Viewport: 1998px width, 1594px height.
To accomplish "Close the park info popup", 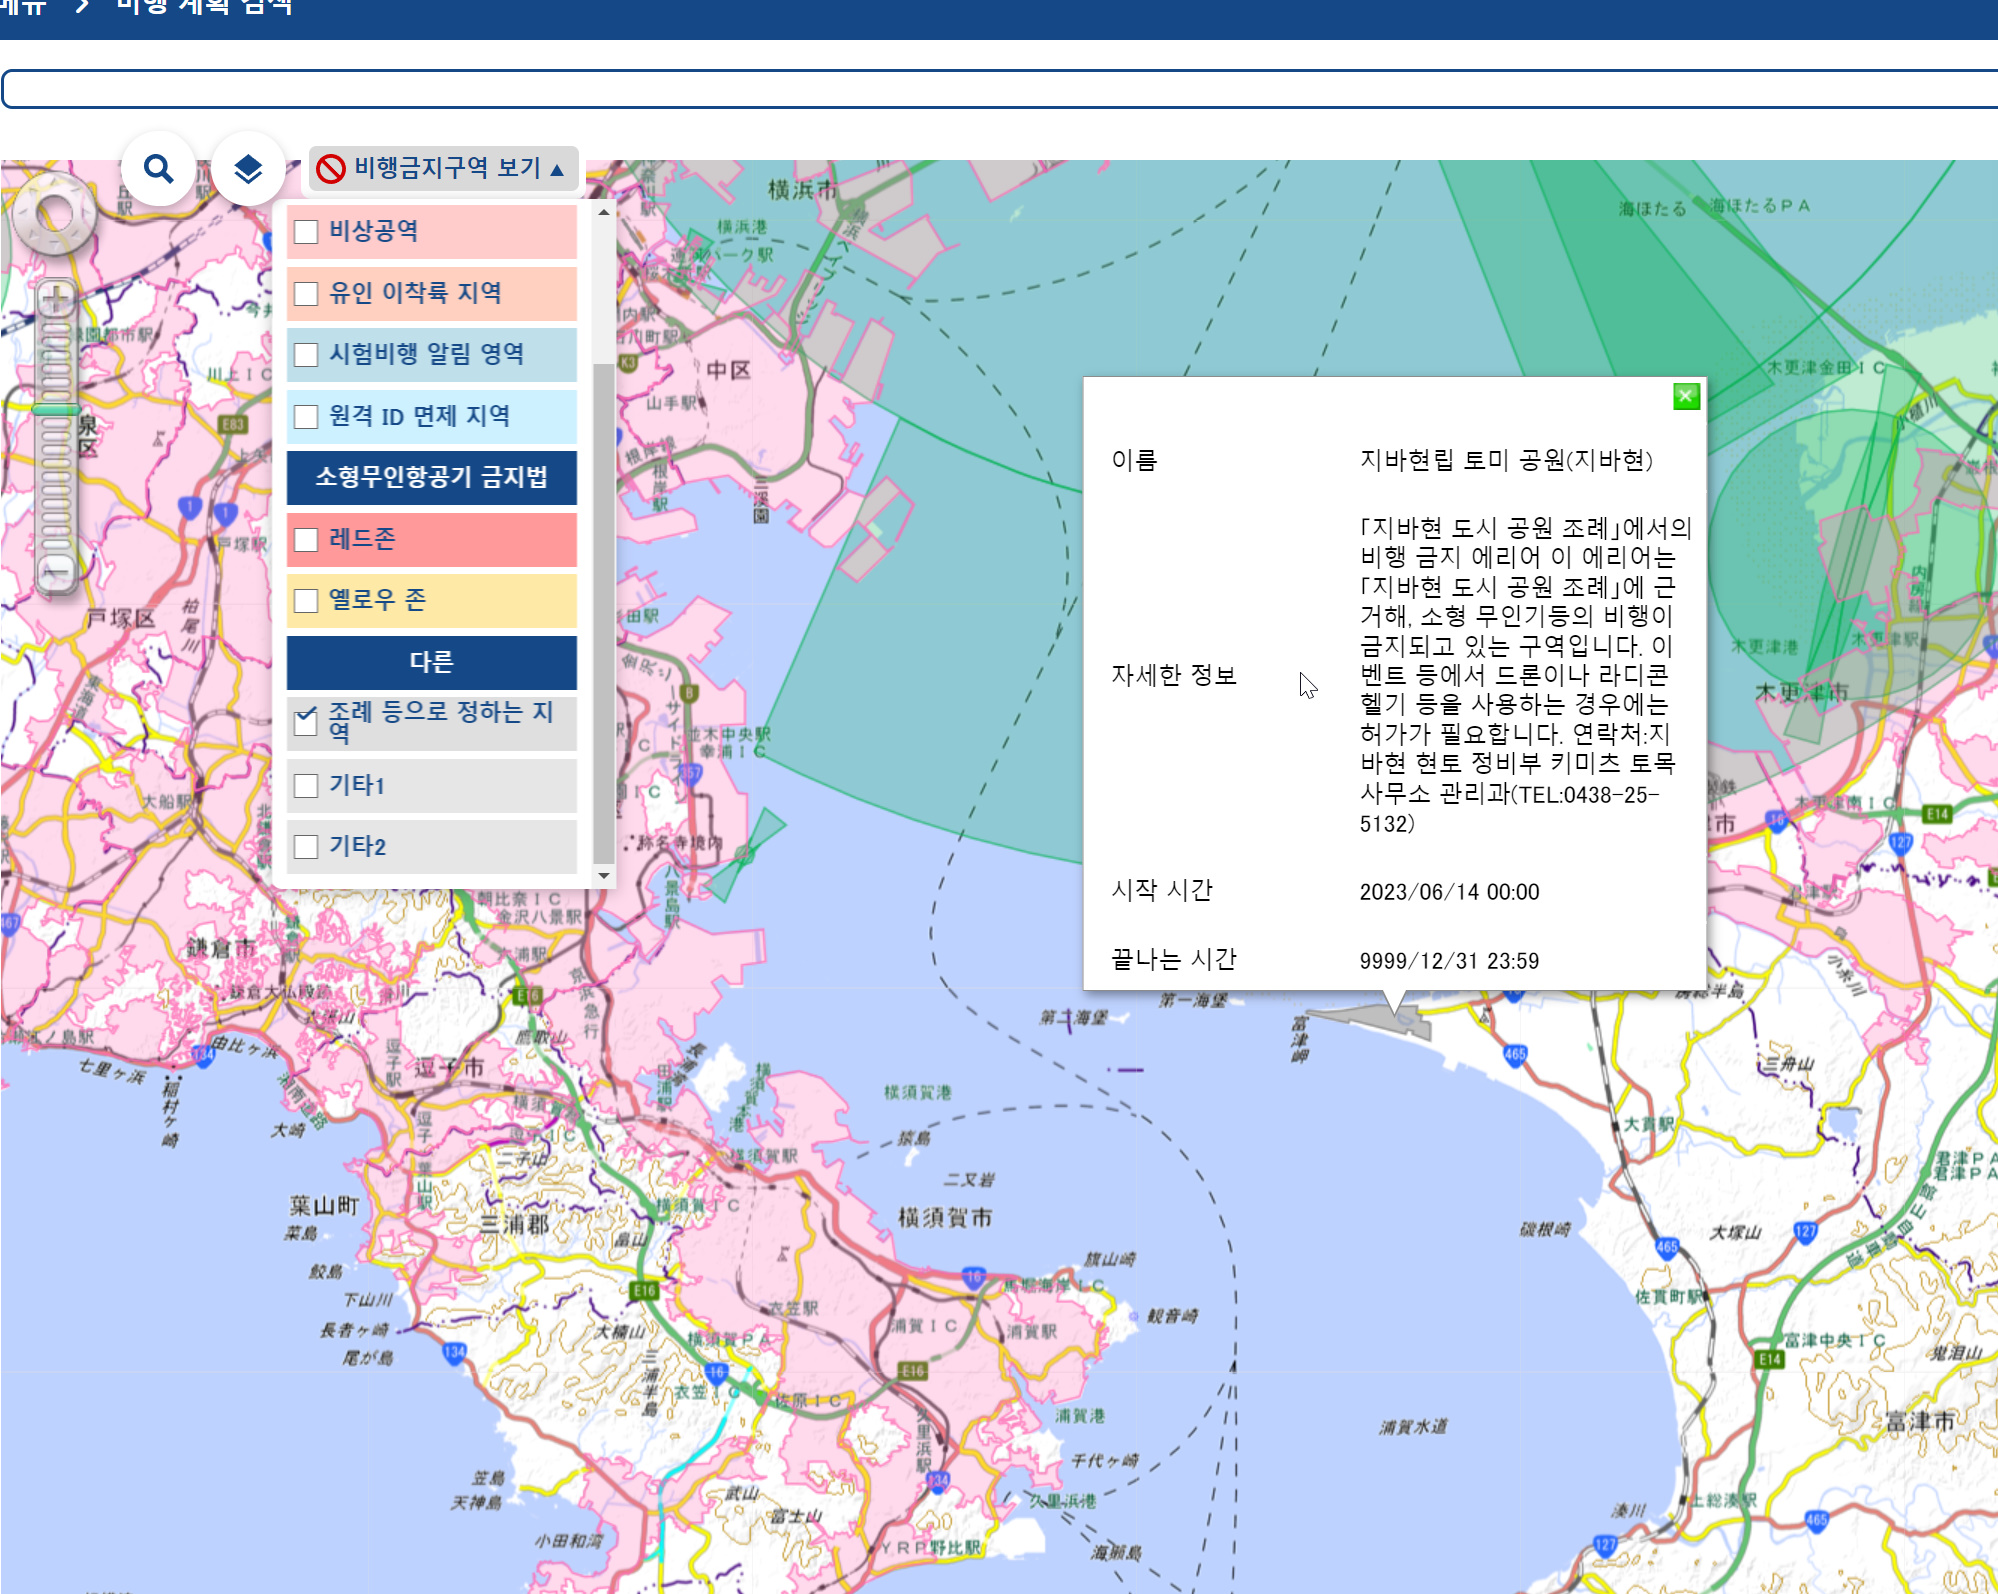I will 1686,397.
